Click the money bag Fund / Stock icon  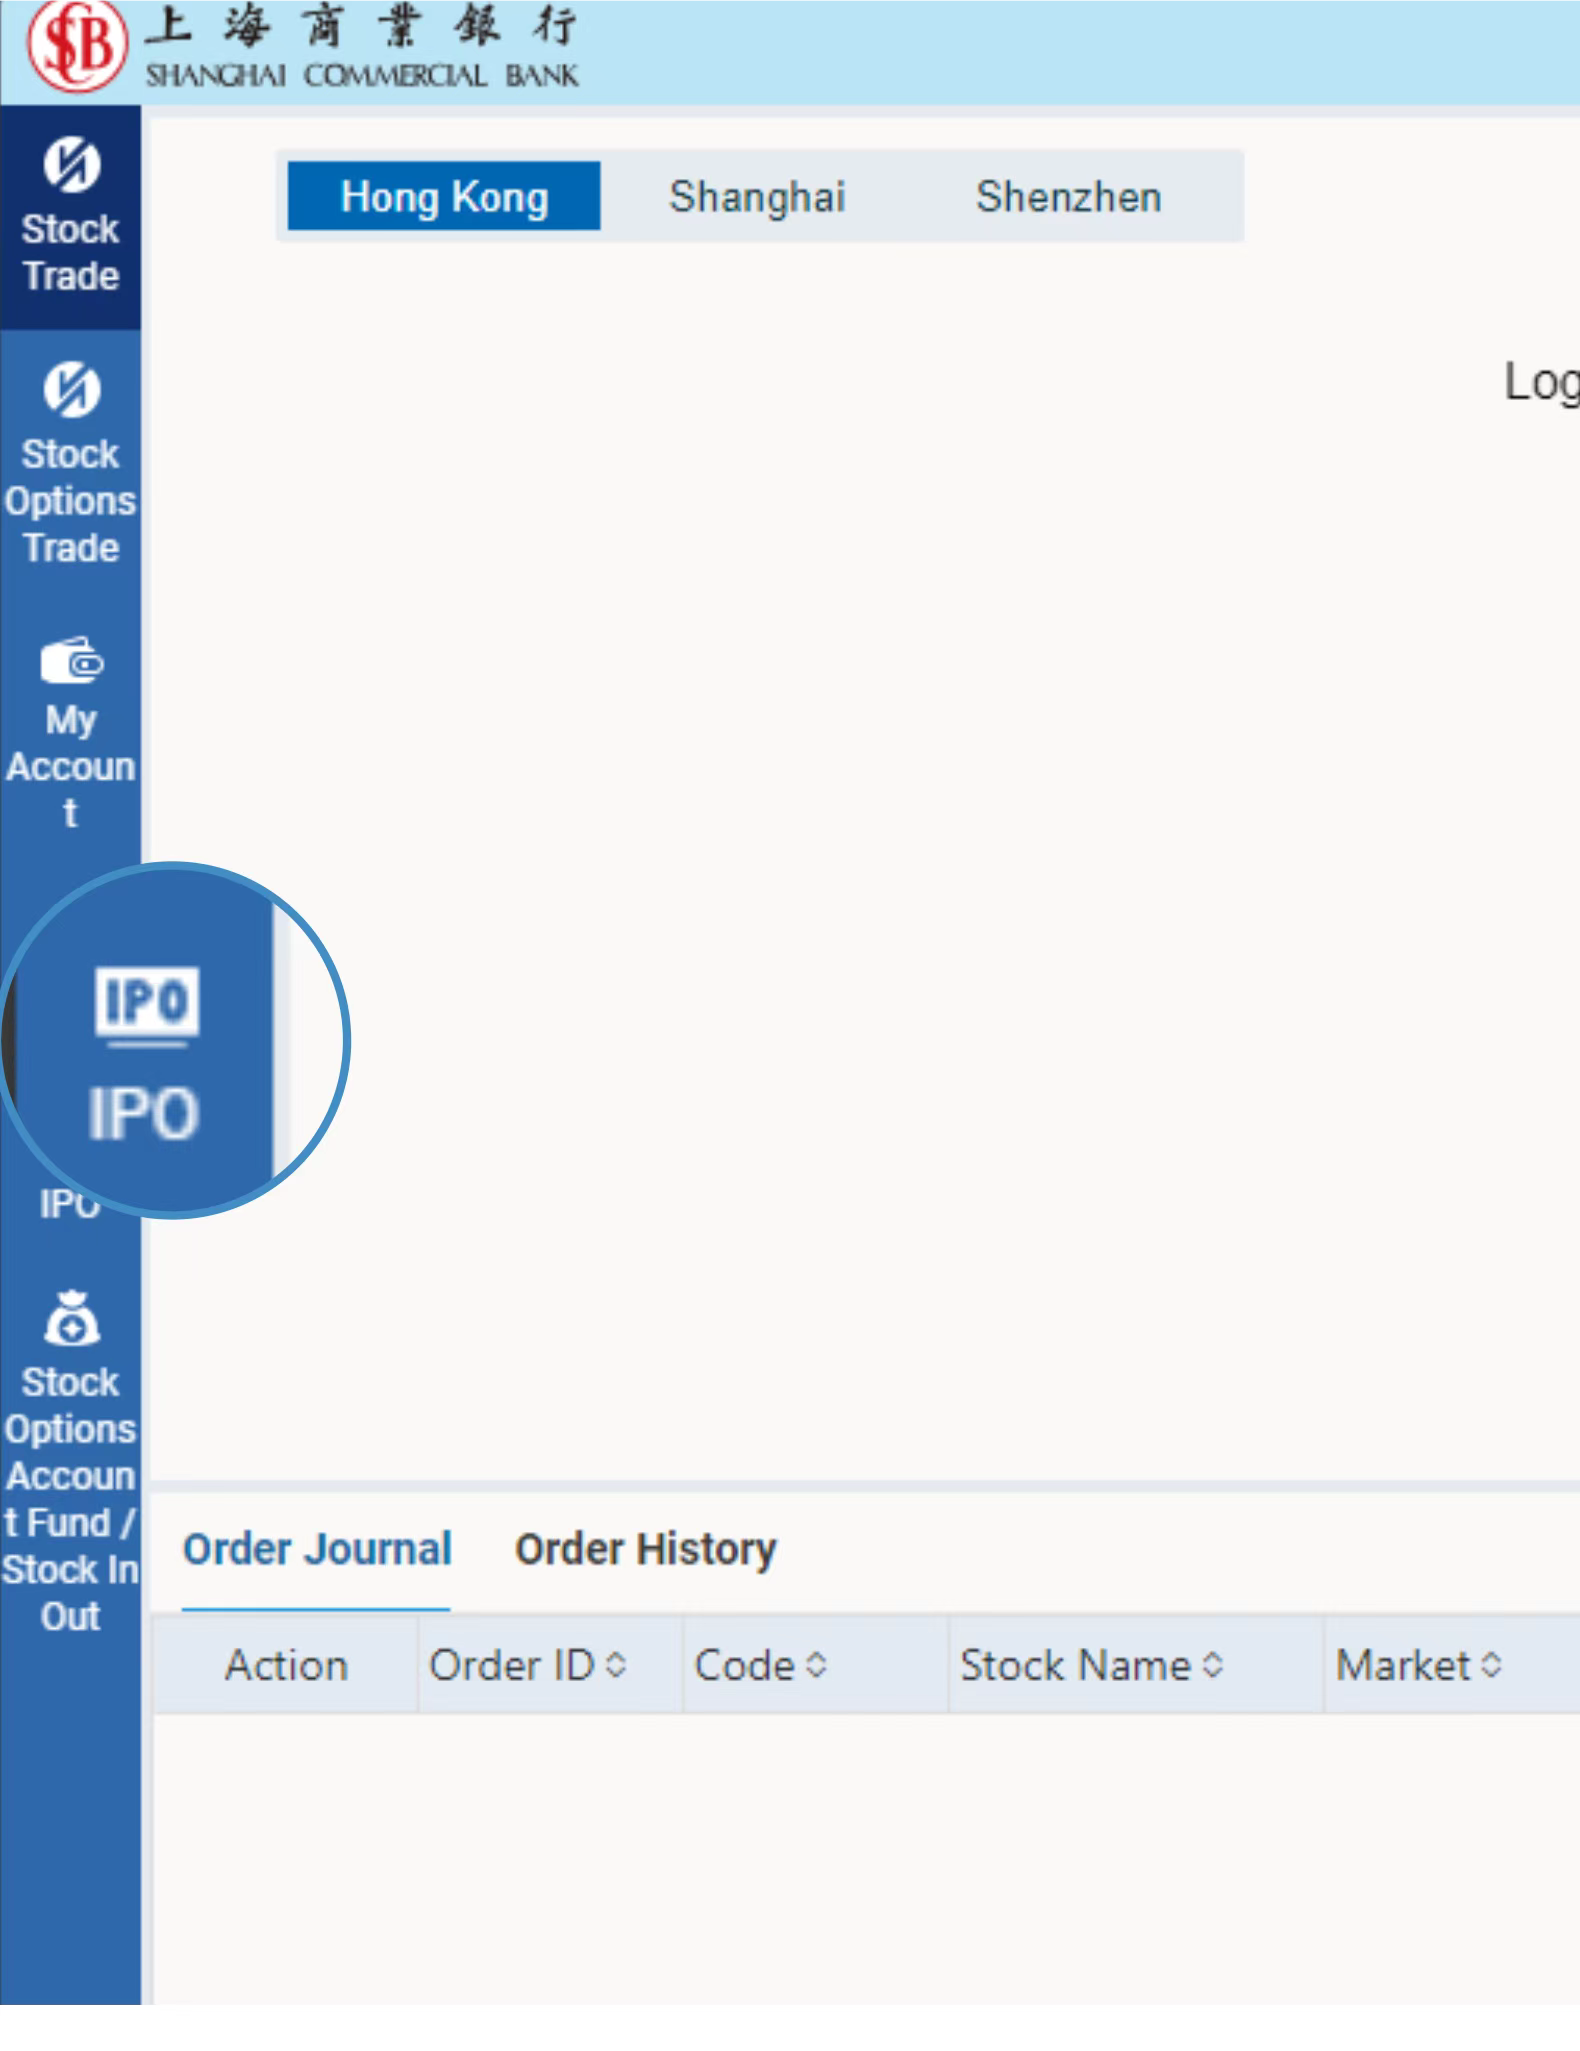(x=71, y=1319)
